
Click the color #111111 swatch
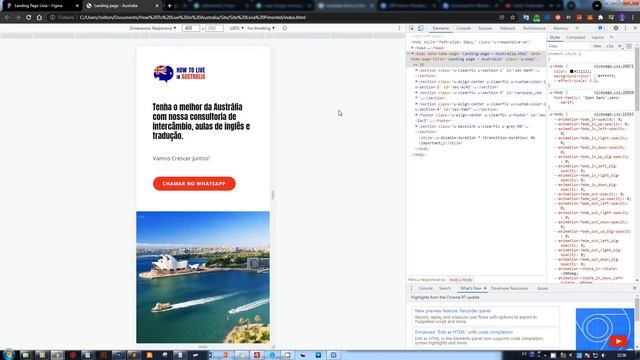tap(571, 71)
